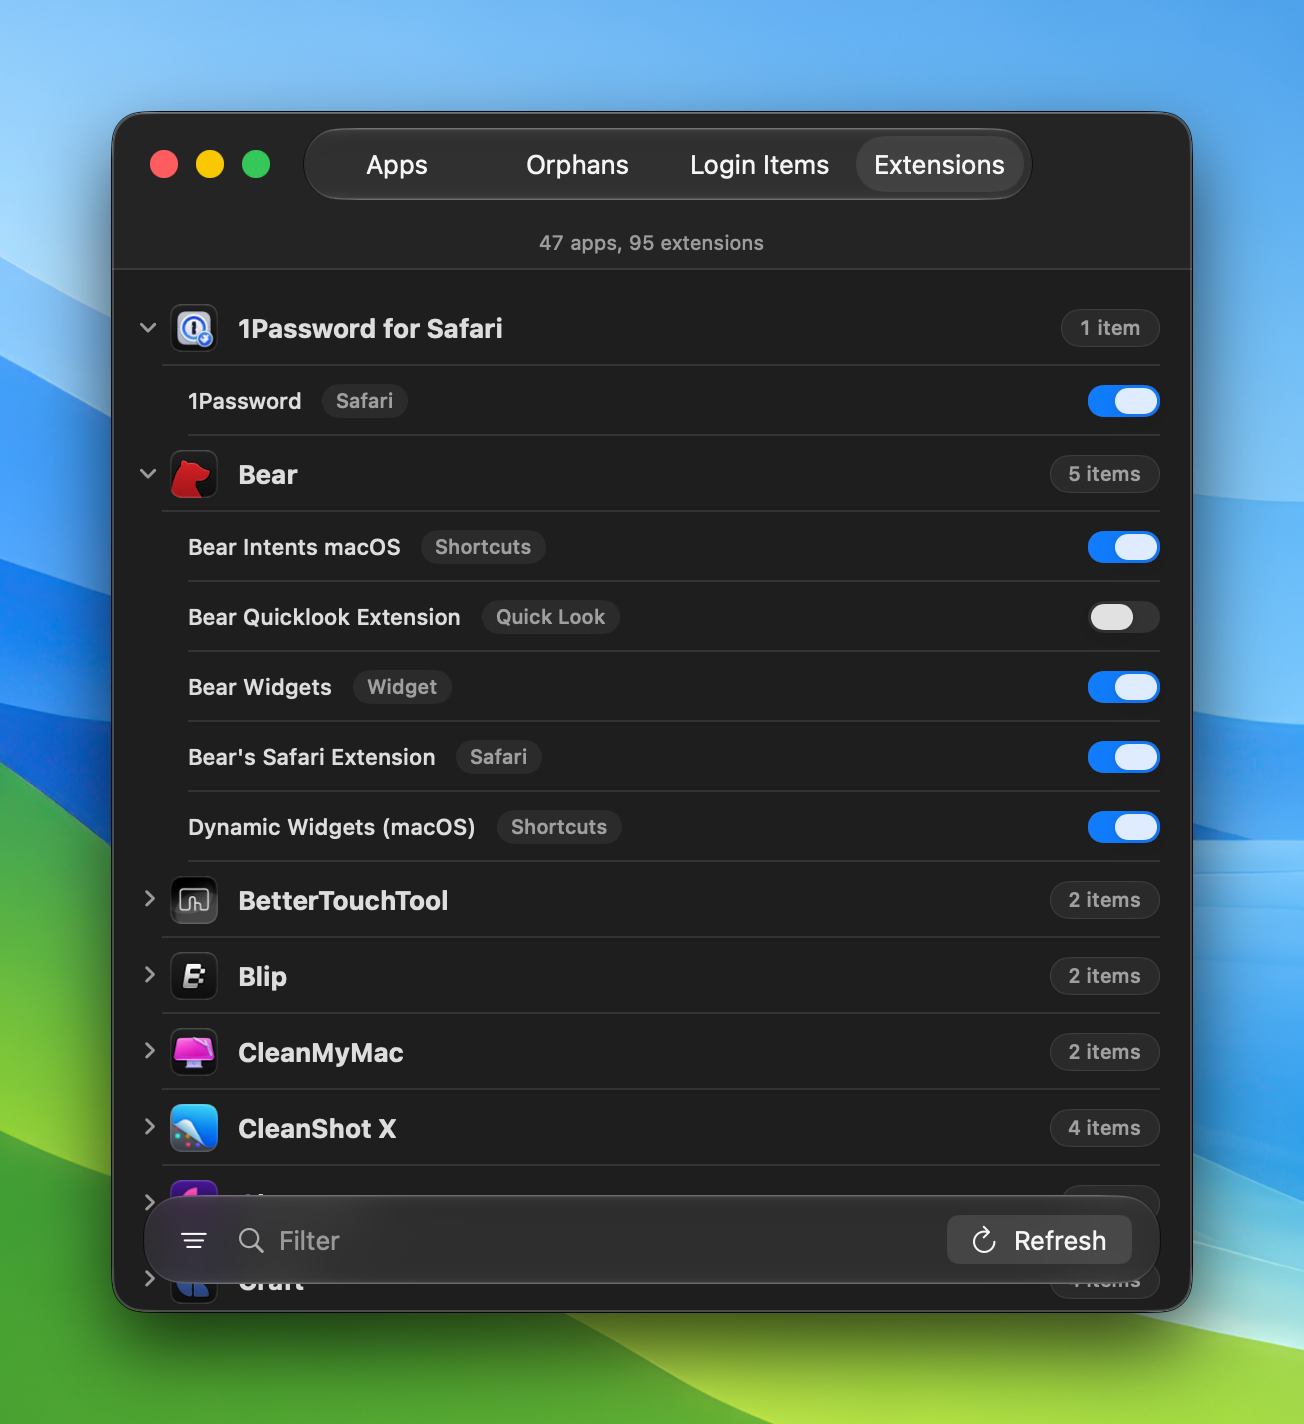Click the '2 items' badge for CleanMyMac
Image resolution: width=1304 pixels, height=1424 pixels.
click(x=1105, y=1052)
